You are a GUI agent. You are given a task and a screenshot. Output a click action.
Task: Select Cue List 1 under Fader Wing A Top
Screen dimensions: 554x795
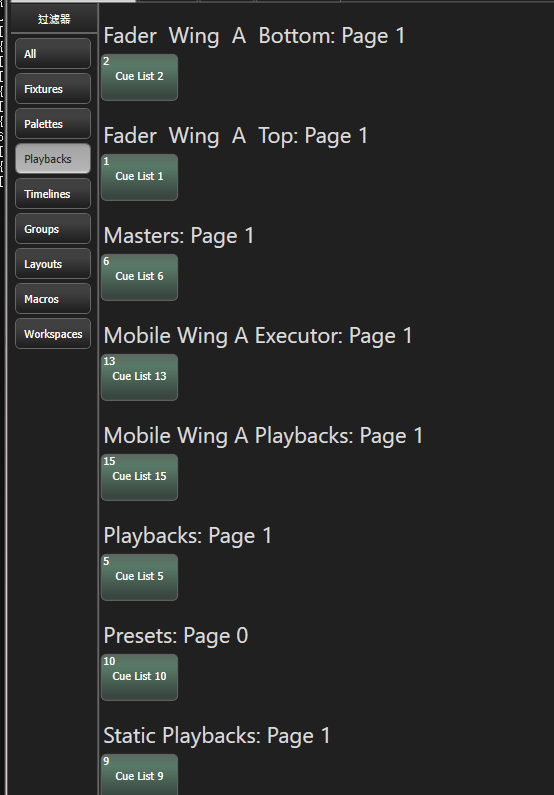point(139,177)
